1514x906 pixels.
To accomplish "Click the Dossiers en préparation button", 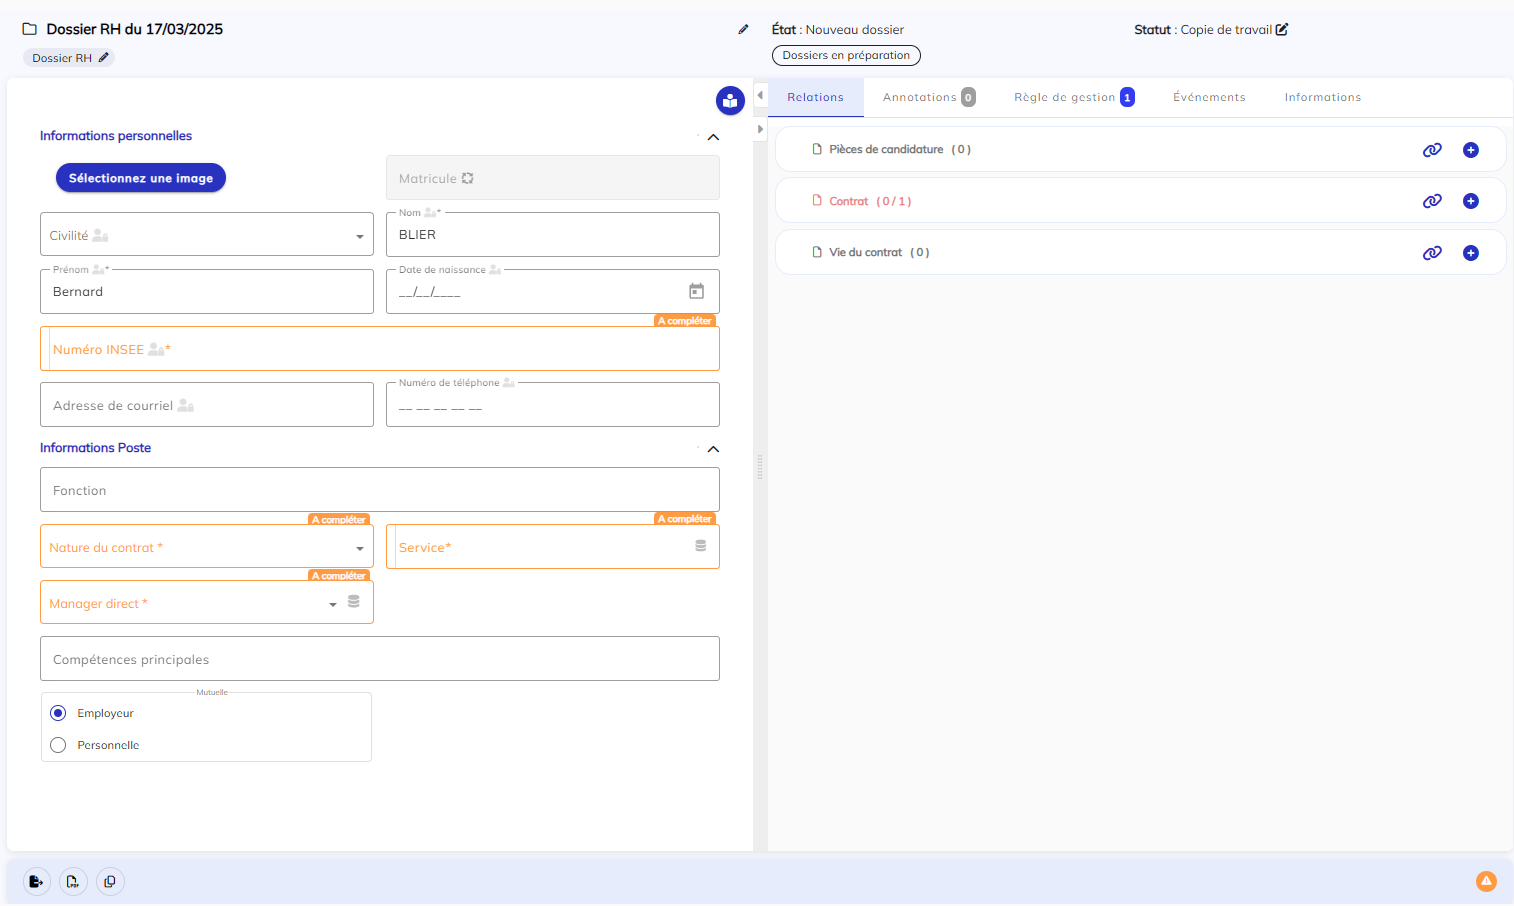I will pyautogui.click(x=846, y=56).
